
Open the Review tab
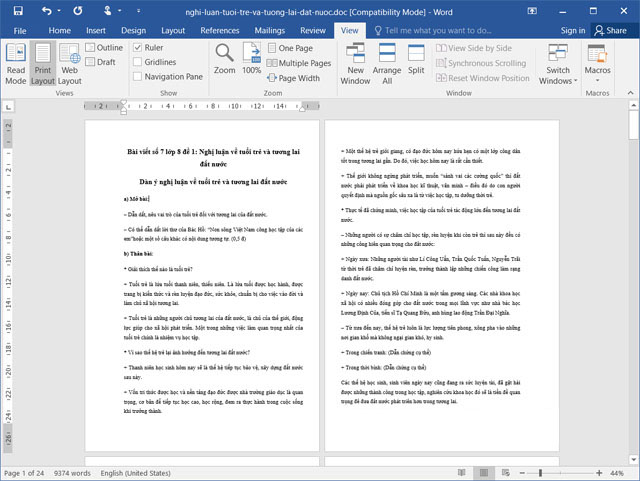click(313, 31)
